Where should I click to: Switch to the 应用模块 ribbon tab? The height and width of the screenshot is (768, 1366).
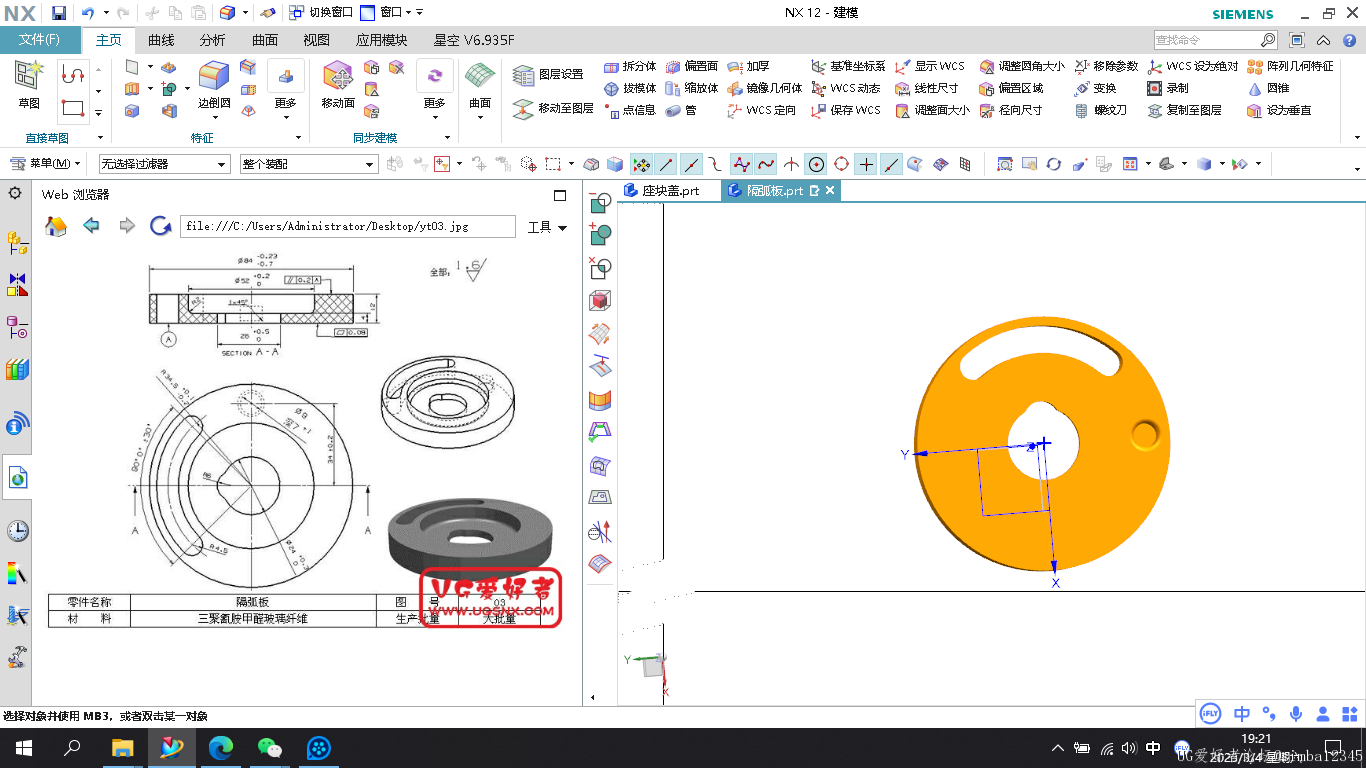point(382,40)
